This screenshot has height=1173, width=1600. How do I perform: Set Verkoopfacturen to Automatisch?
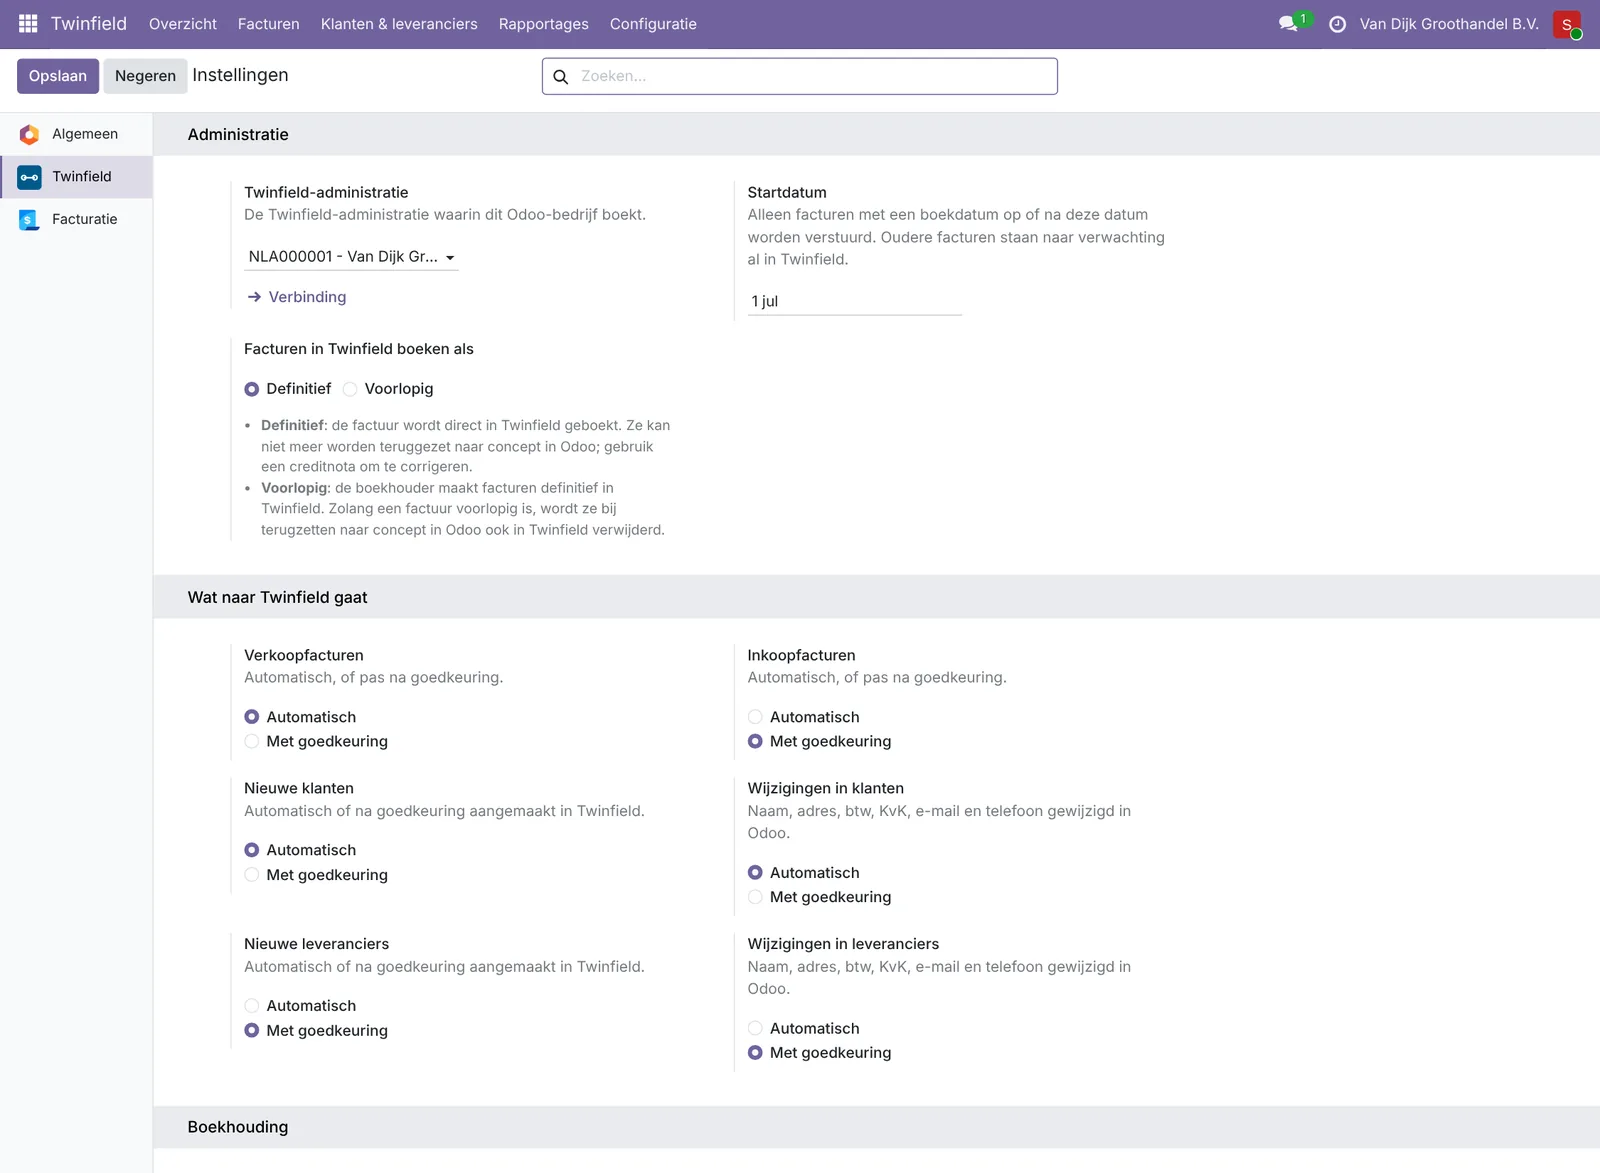[252, 717]
